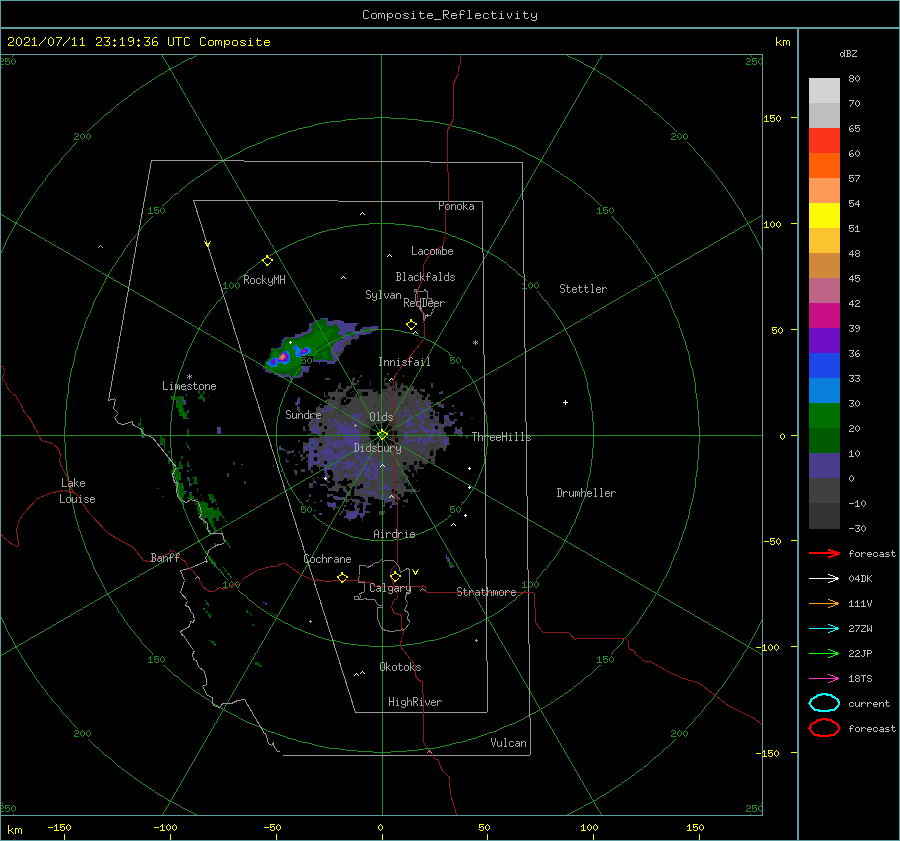Click the green 22JP arrow icon
900x841 pixels.
coord(824,653)
